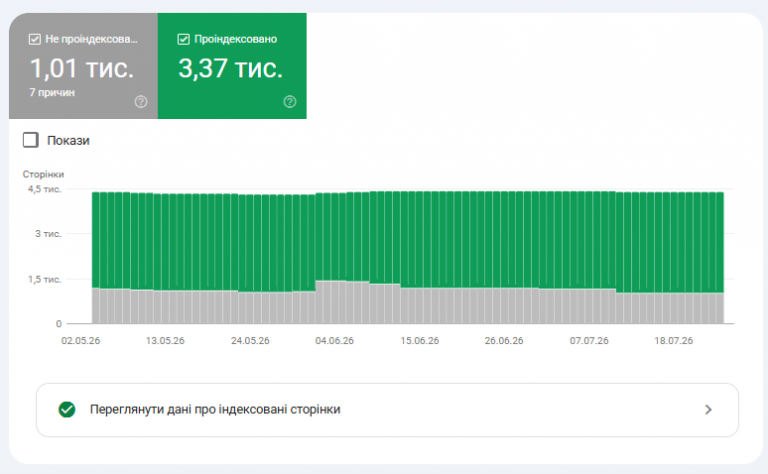Select the grey Не проіндексовано 1,01 тис. card
The image size is (768, 474).
(x=83, y=66)
